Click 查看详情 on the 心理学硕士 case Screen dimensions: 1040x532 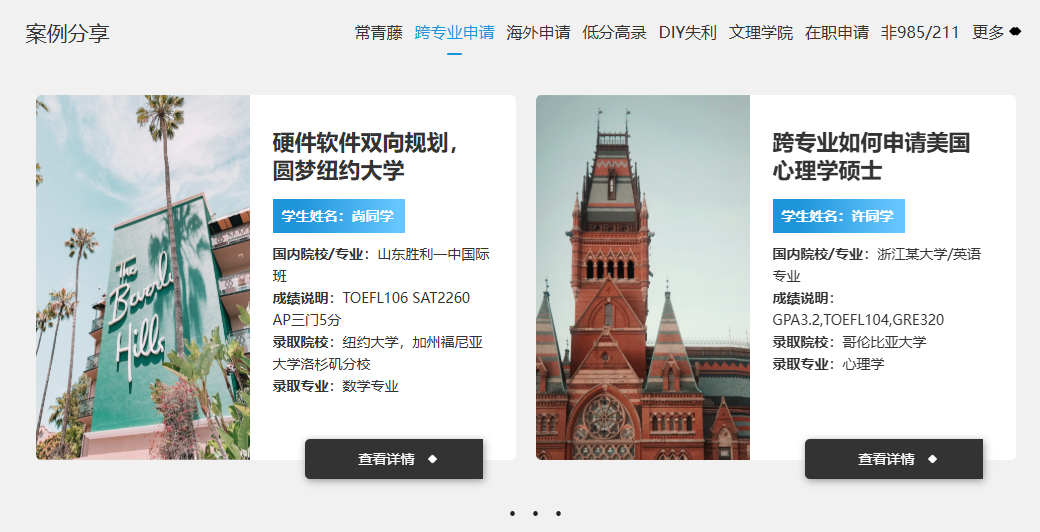[894, 459]
